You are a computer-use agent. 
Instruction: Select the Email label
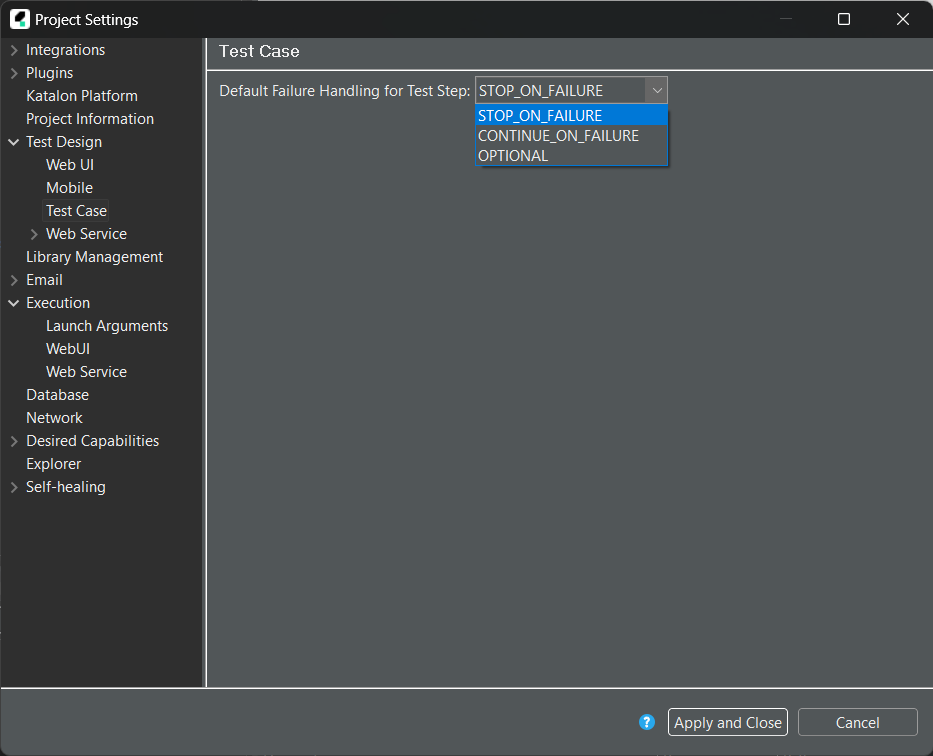pos(44,280)
